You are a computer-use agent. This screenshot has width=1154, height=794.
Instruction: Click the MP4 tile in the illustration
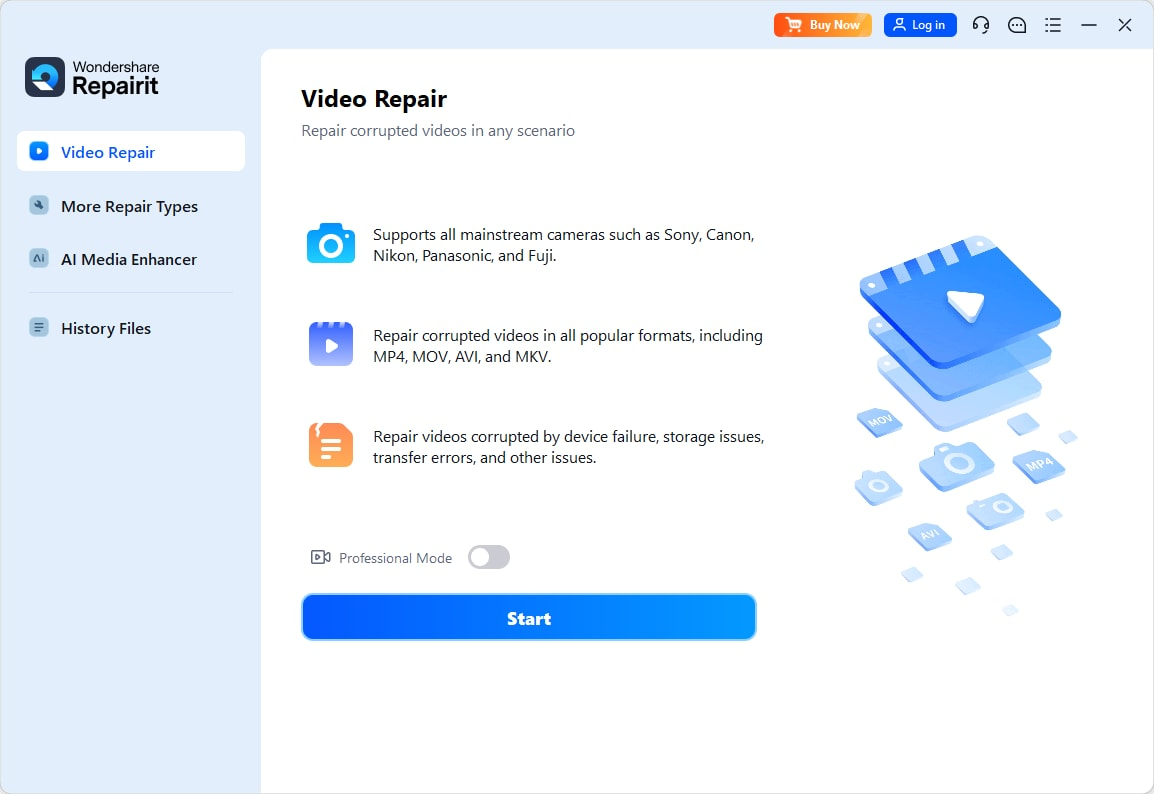click(x=1038, y=465)
